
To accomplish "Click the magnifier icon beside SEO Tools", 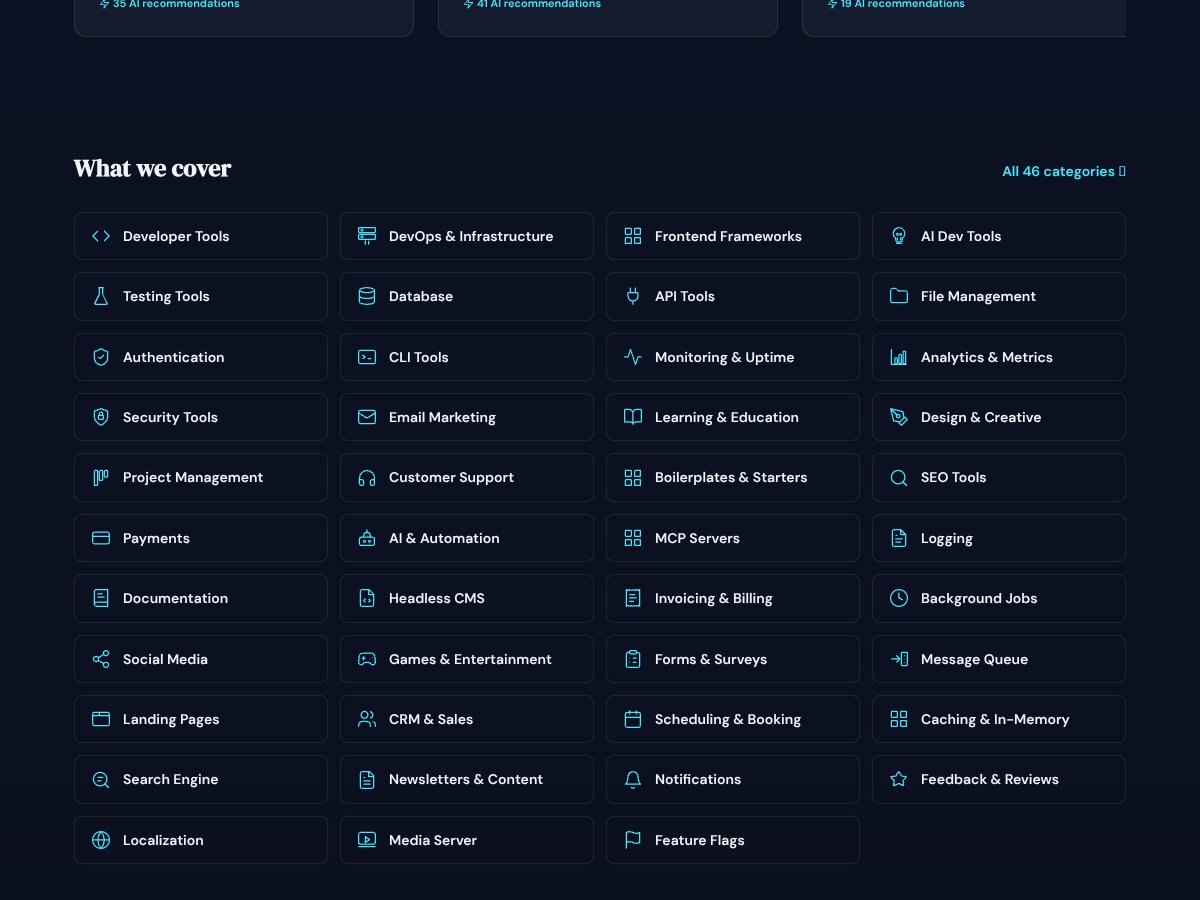I will point(899,477).
